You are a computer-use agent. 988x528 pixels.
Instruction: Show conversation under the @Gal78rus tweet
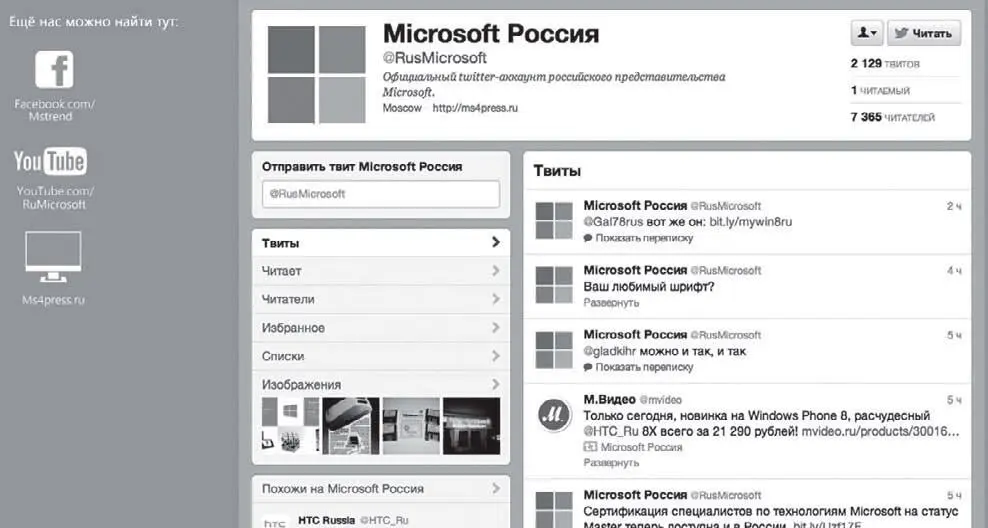(638, 238)
